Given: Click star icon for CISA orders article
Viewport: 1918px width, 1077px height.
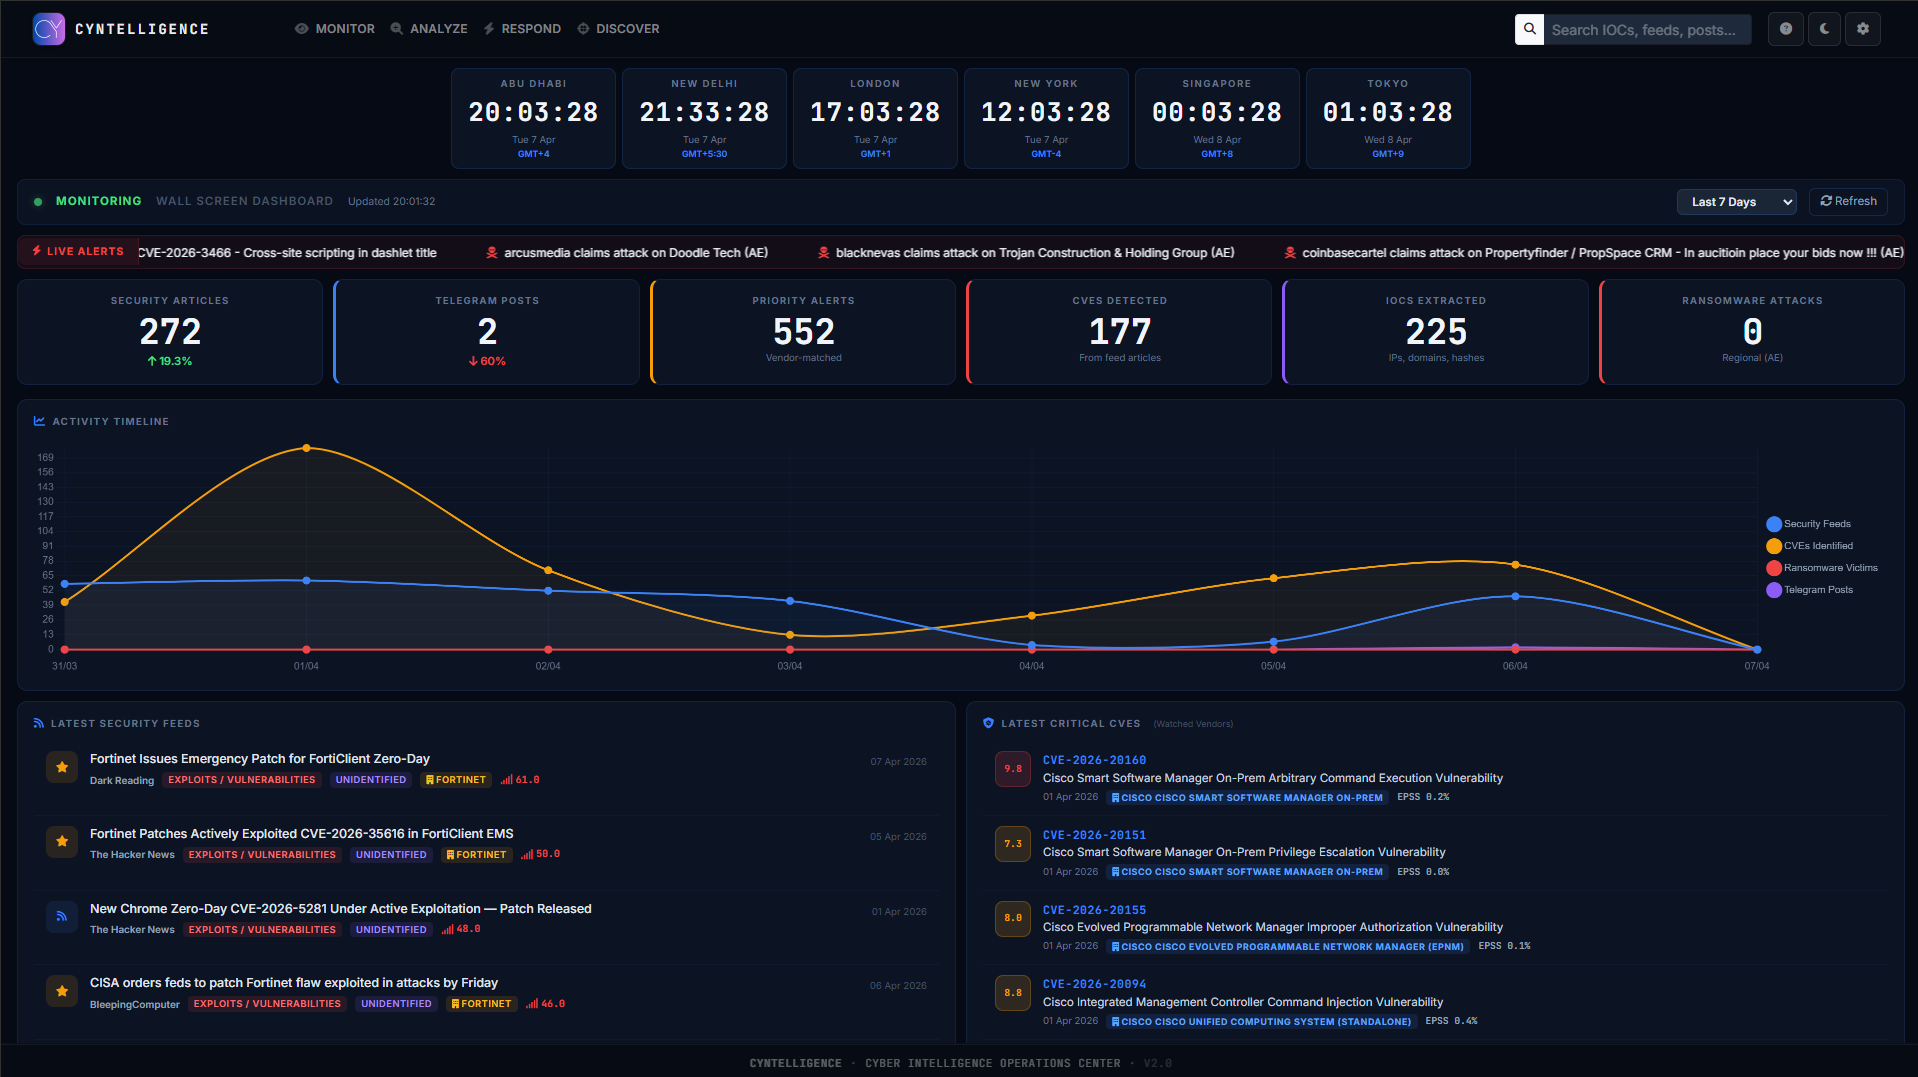Looking at the screenshot, I should (x=62, y=991).
